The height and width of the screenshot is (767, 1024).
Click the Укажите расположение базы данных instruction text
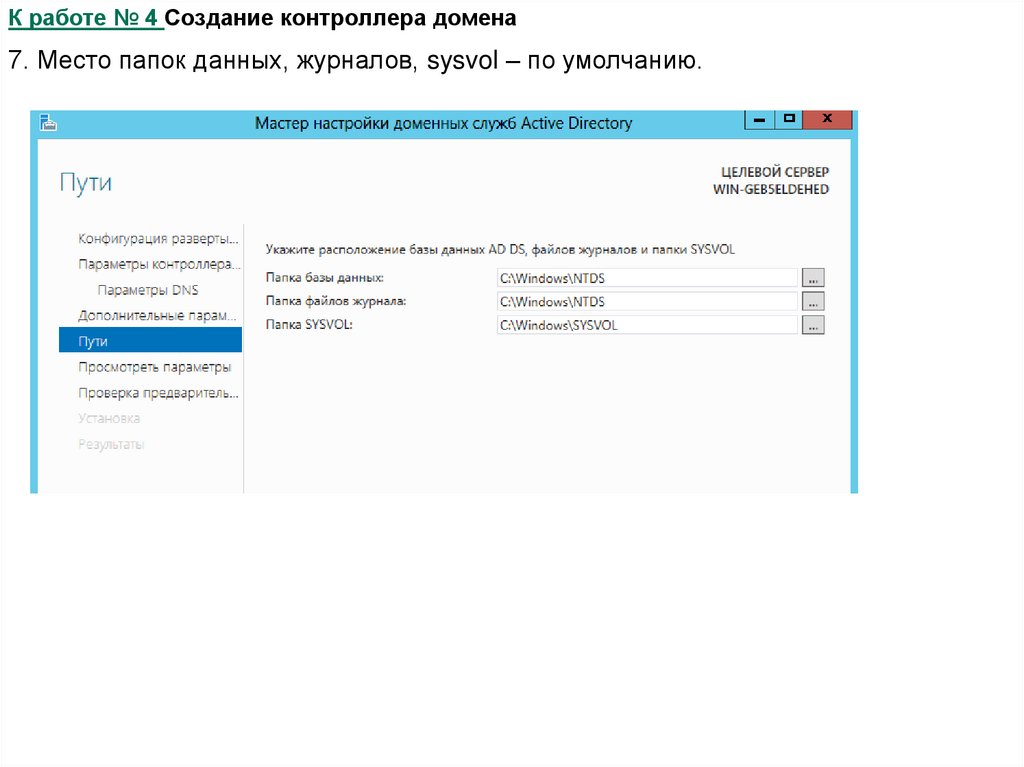click(500, 250)
